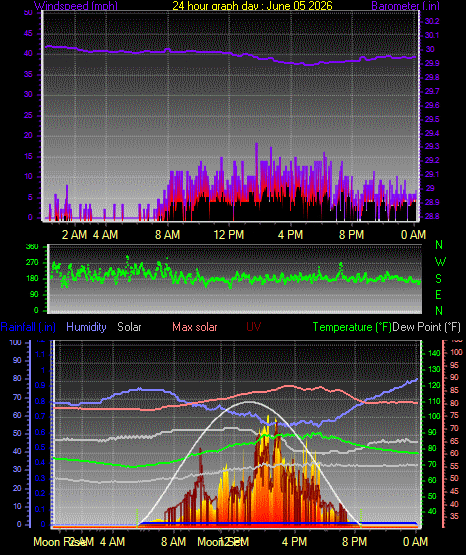Click the 29.5 value on the barometer axis

[x=432, y=119]
